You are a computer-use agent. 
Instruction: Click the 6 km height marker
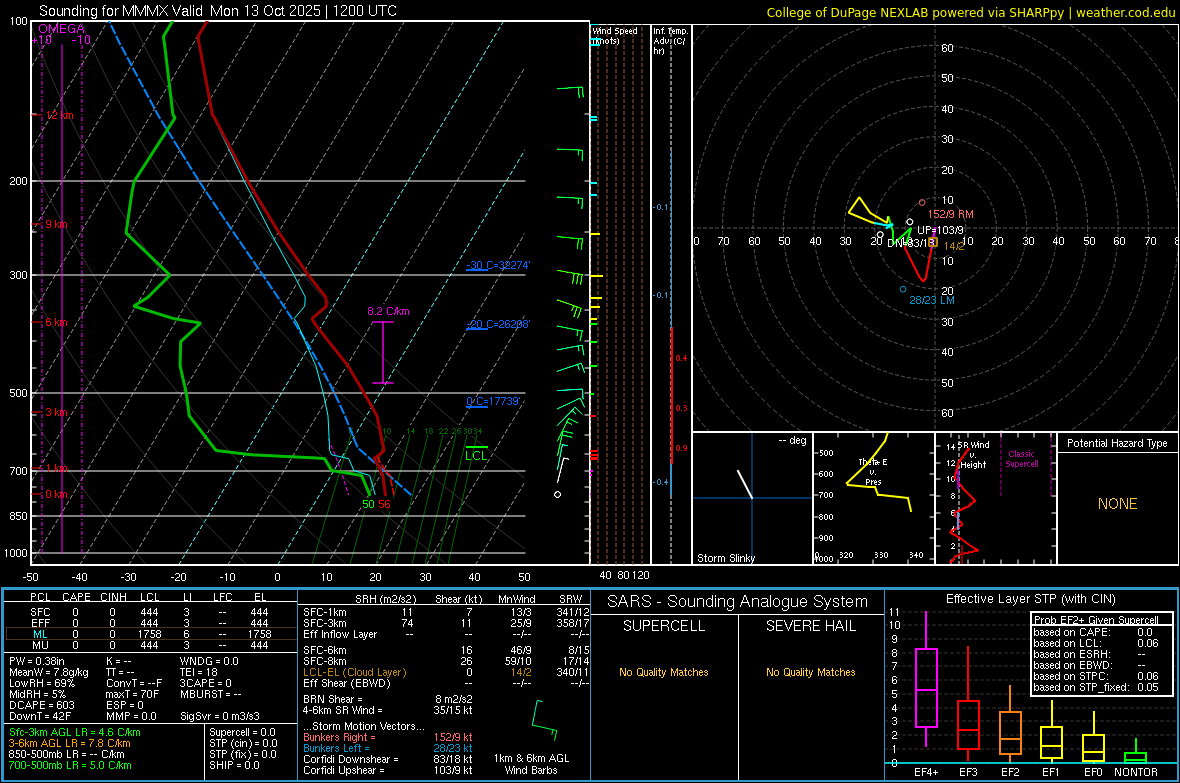pyautogui.click(x=56, y=322)
